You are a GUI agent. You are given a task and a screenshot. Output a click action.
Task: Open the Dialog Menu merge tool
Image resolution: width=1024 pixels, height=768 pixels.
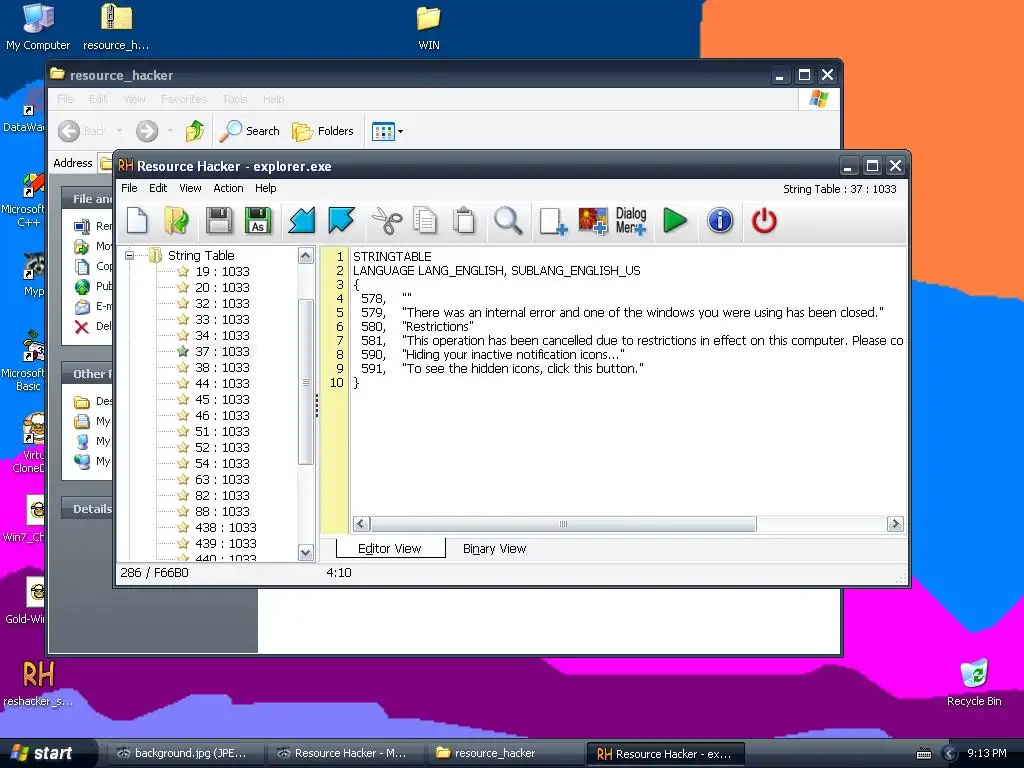(631, 221)
